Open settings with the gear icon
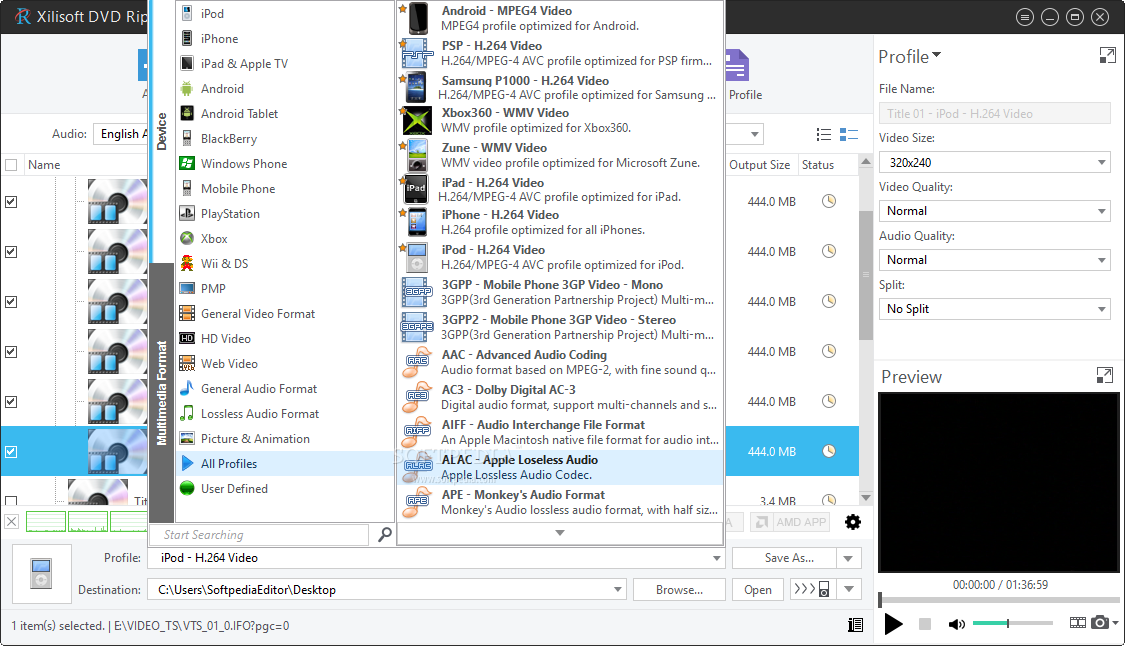 tap(852, 523)
